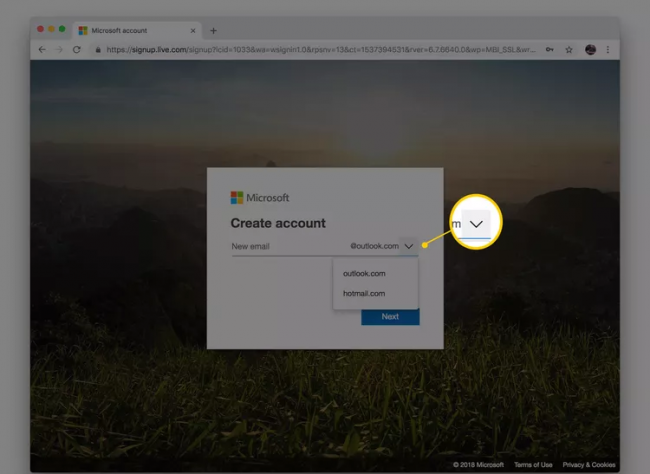
Task: Go back using the browser back arrow
Action: pos(42,50)
